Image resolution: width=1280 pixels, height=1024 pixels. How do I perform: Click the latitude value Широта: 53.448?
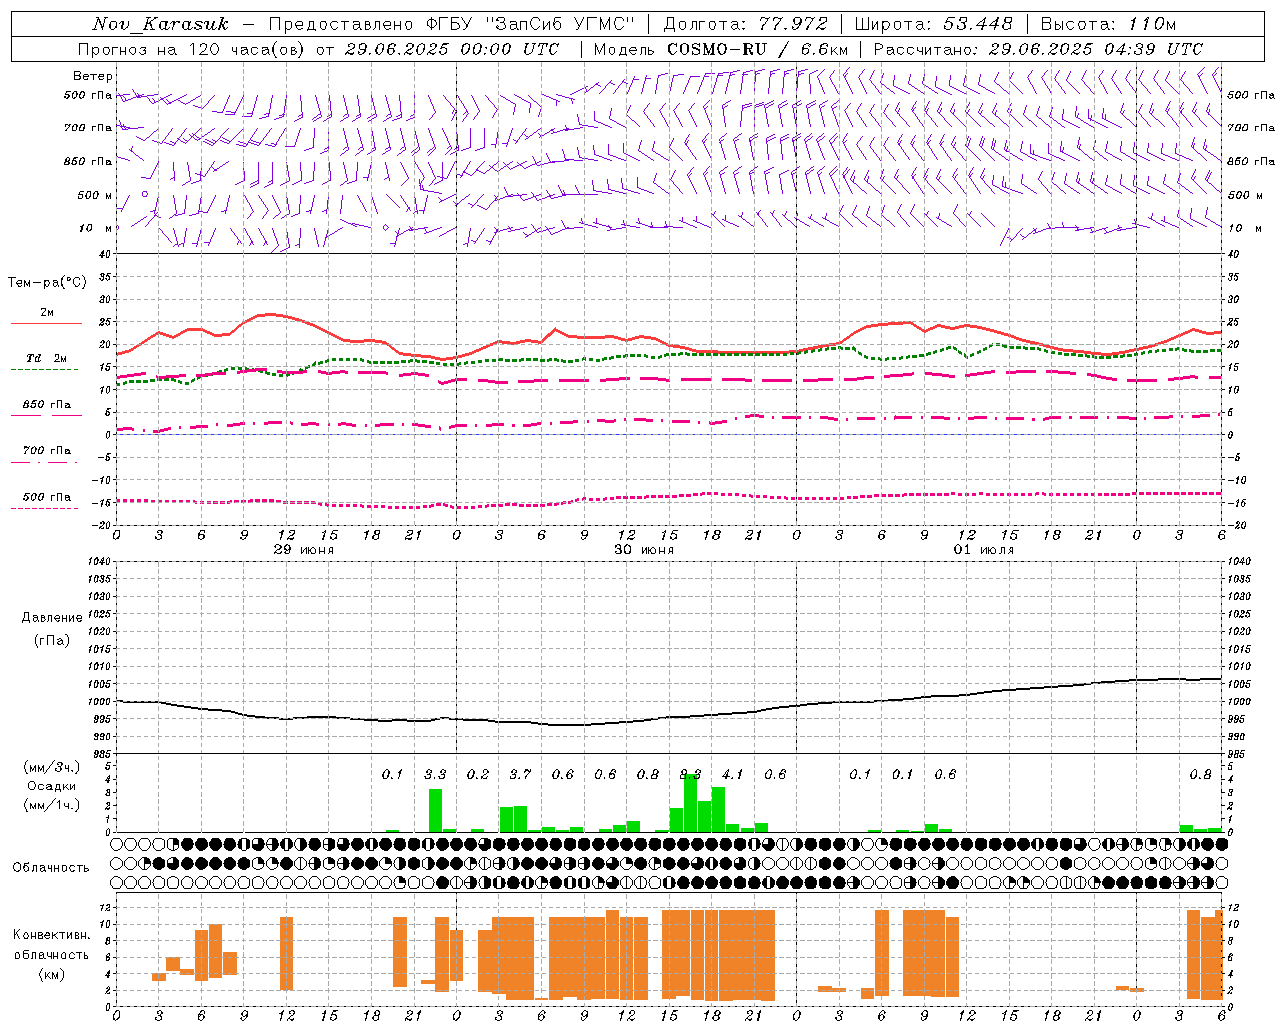point(933,24)
